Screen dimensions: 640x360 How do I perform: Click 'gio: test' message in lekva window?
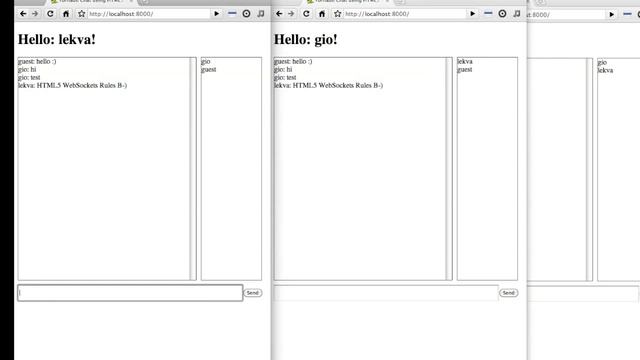[29, 78]
